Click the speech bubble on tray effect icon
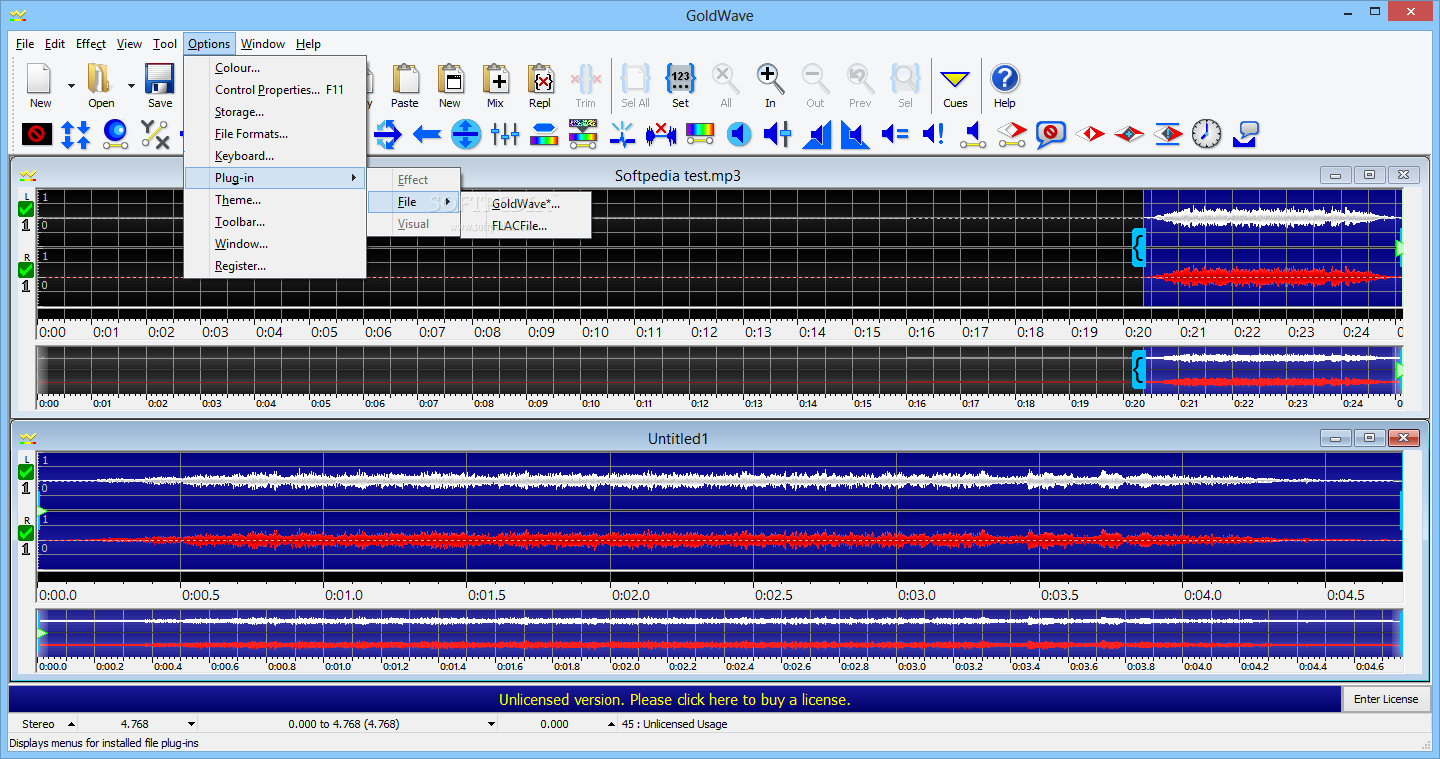This screenshot has height=759, width=1440. (1246, 133)
